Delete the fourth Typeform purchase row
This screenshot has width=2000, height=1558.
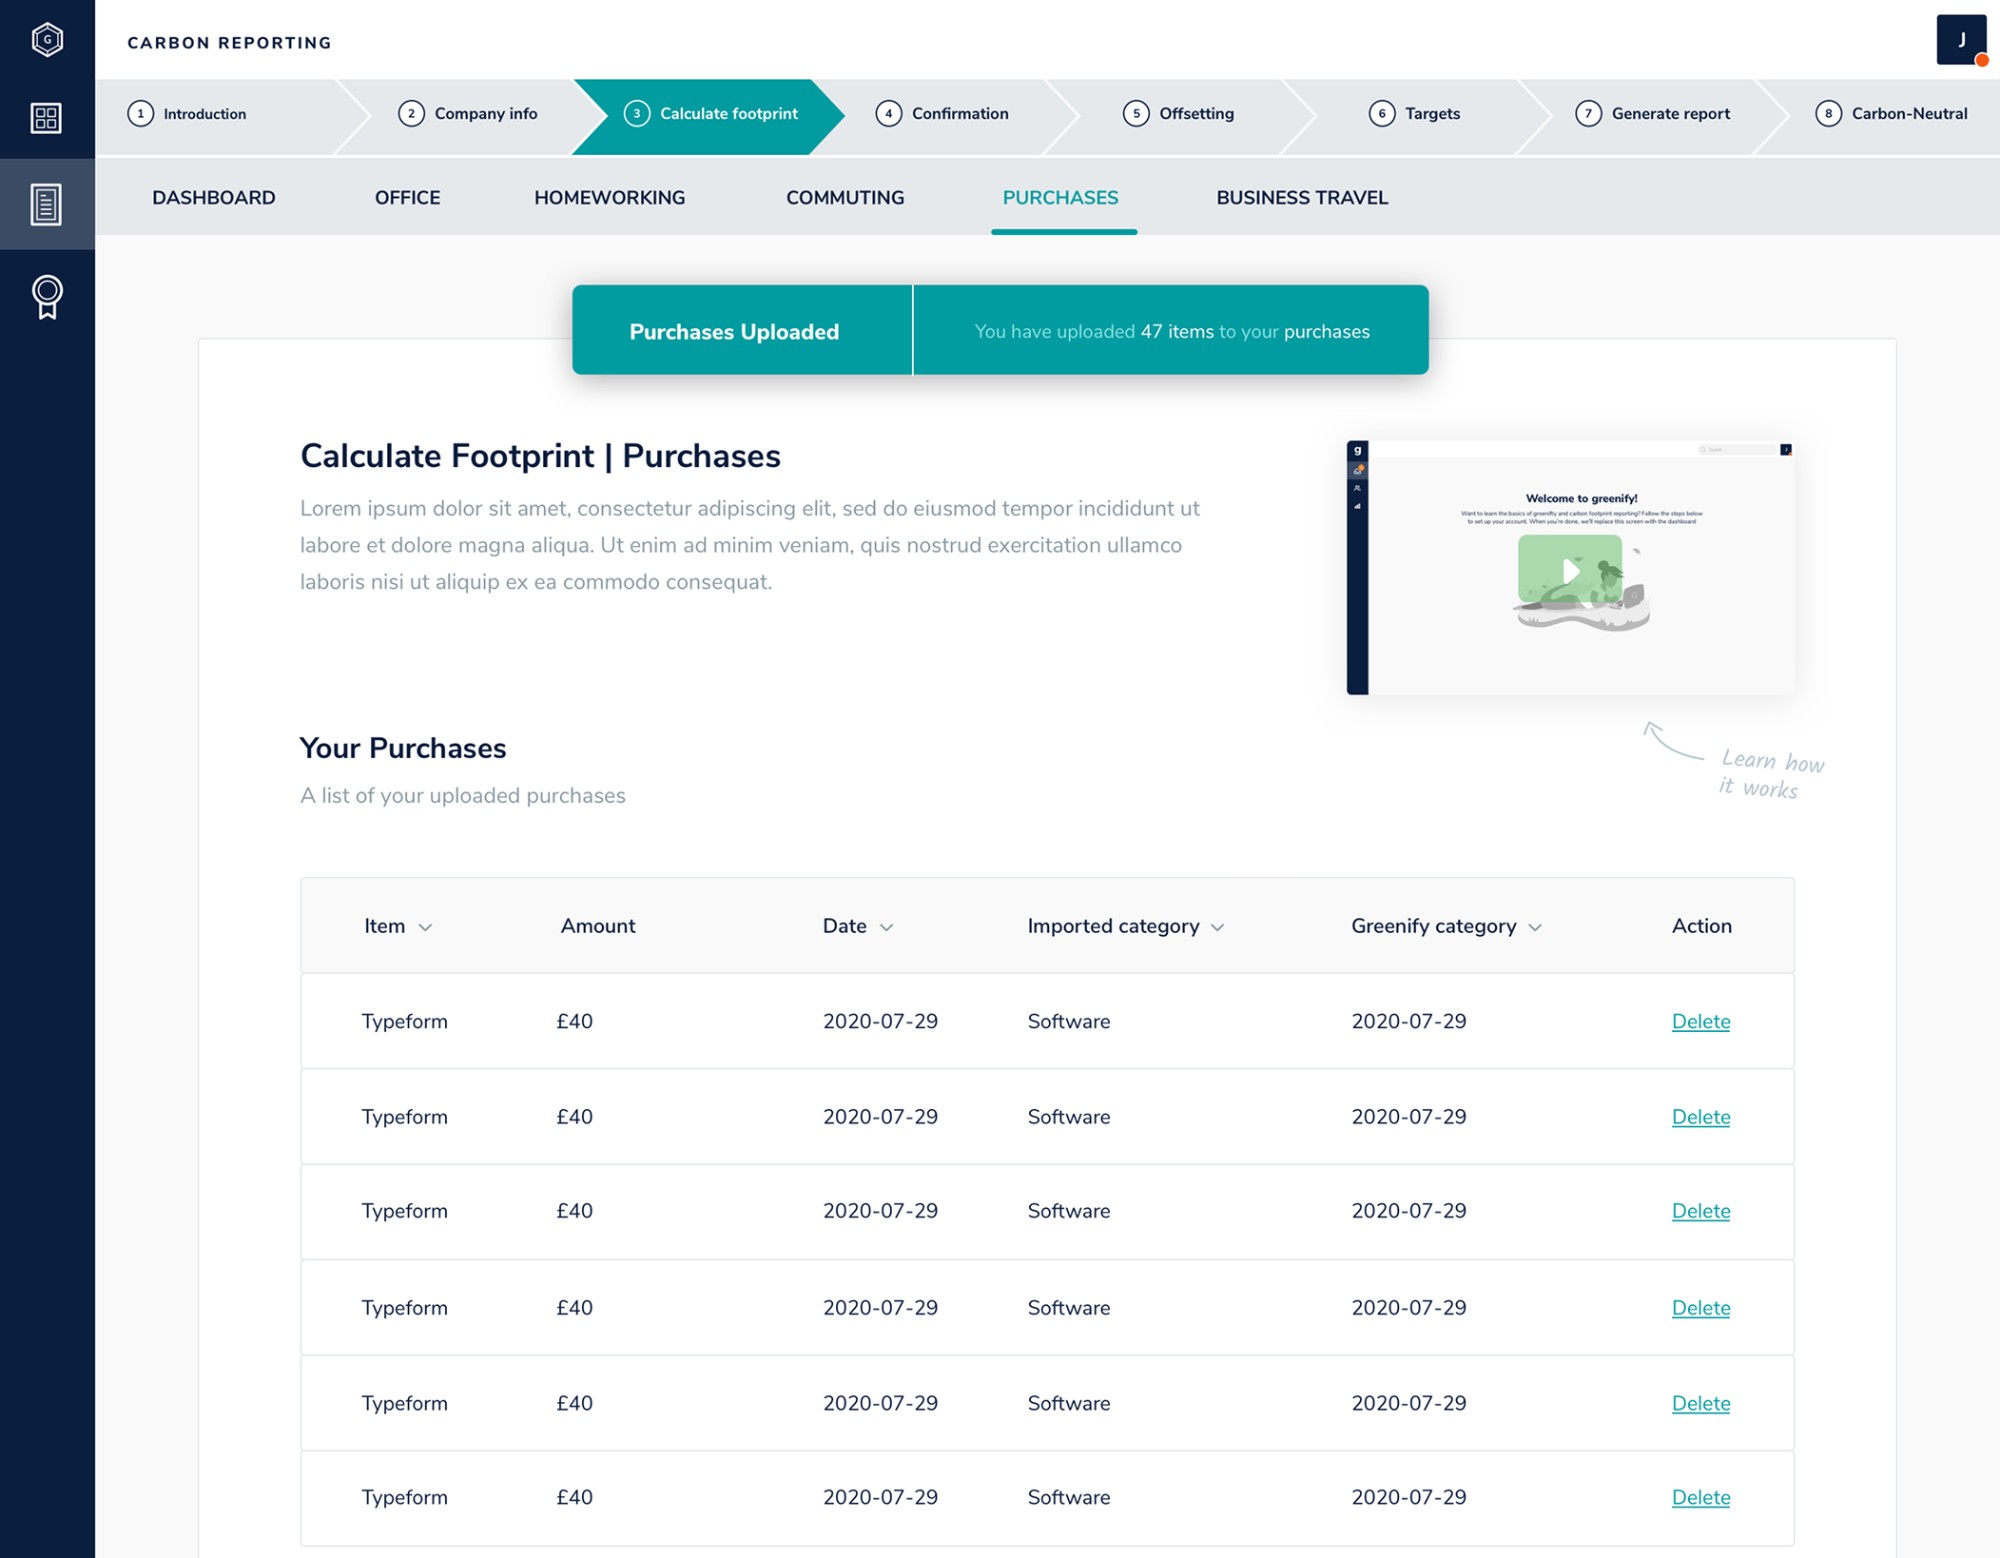tap(1701, 1308)
